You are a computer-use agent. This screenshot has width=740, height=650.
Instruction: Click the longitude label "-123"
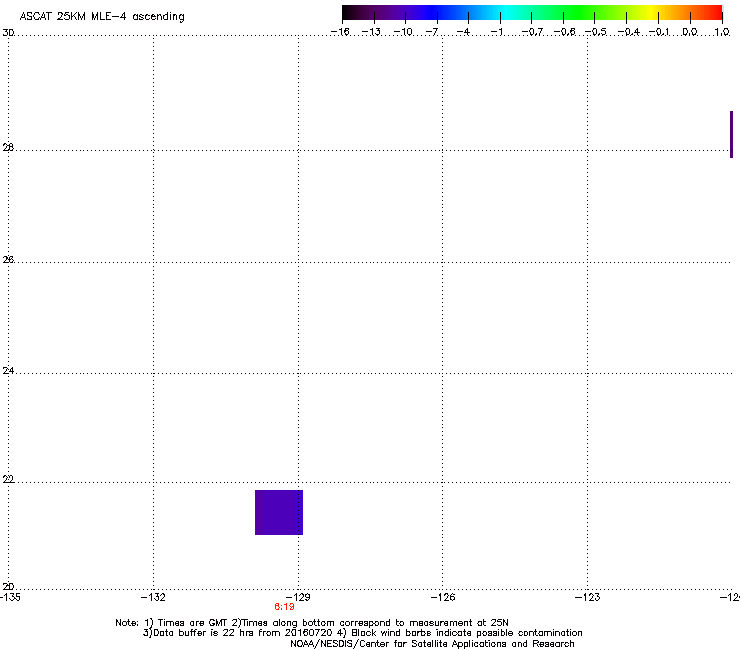pyautogui.click(x=588, y=597)
